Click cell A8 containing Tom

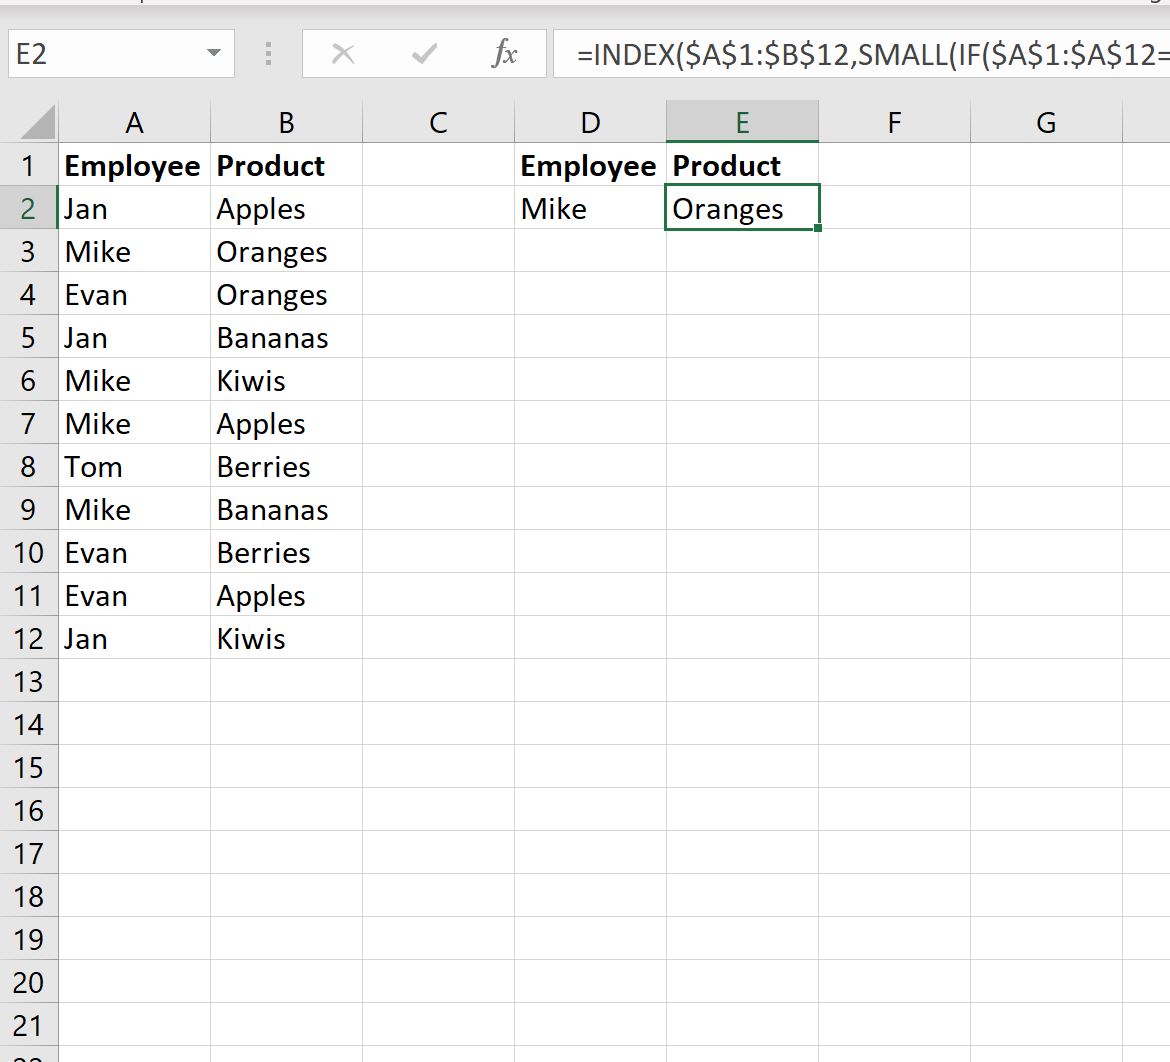[x=134, y=467]
